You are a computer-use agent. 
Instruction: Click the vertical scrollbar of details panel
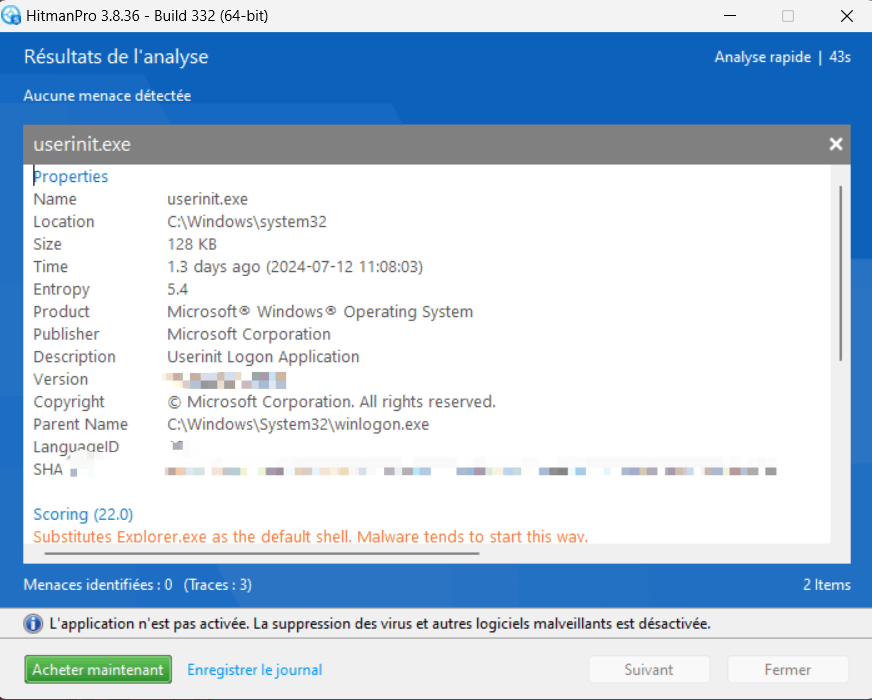[840, 274]
